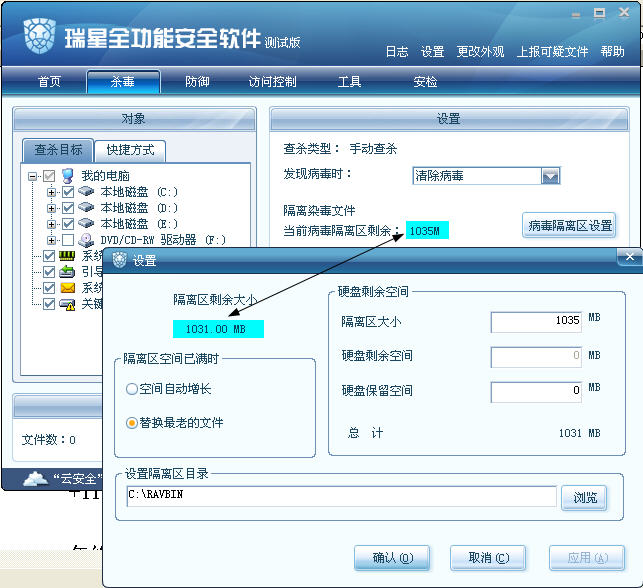The width and height of the screenshot is (643, 588).
Task: Select the 本地磁盘 (C:) tree label
Action: coord(139,192)
